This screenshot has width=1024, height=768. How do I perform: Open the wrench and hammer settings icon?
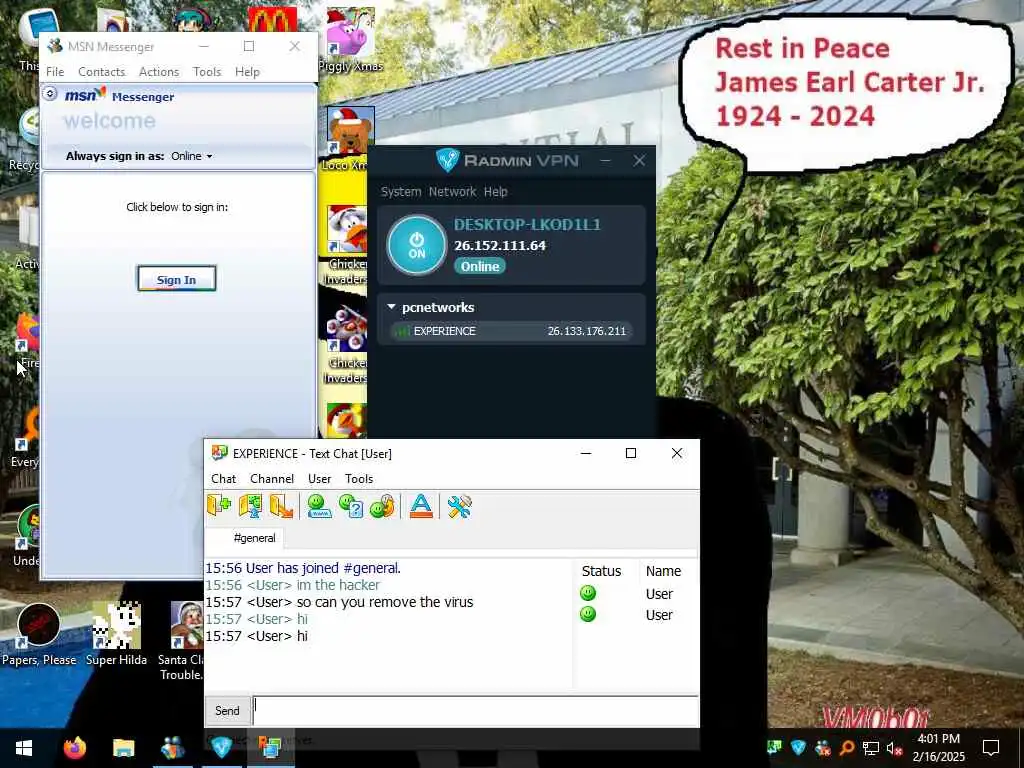click(459, 506)
